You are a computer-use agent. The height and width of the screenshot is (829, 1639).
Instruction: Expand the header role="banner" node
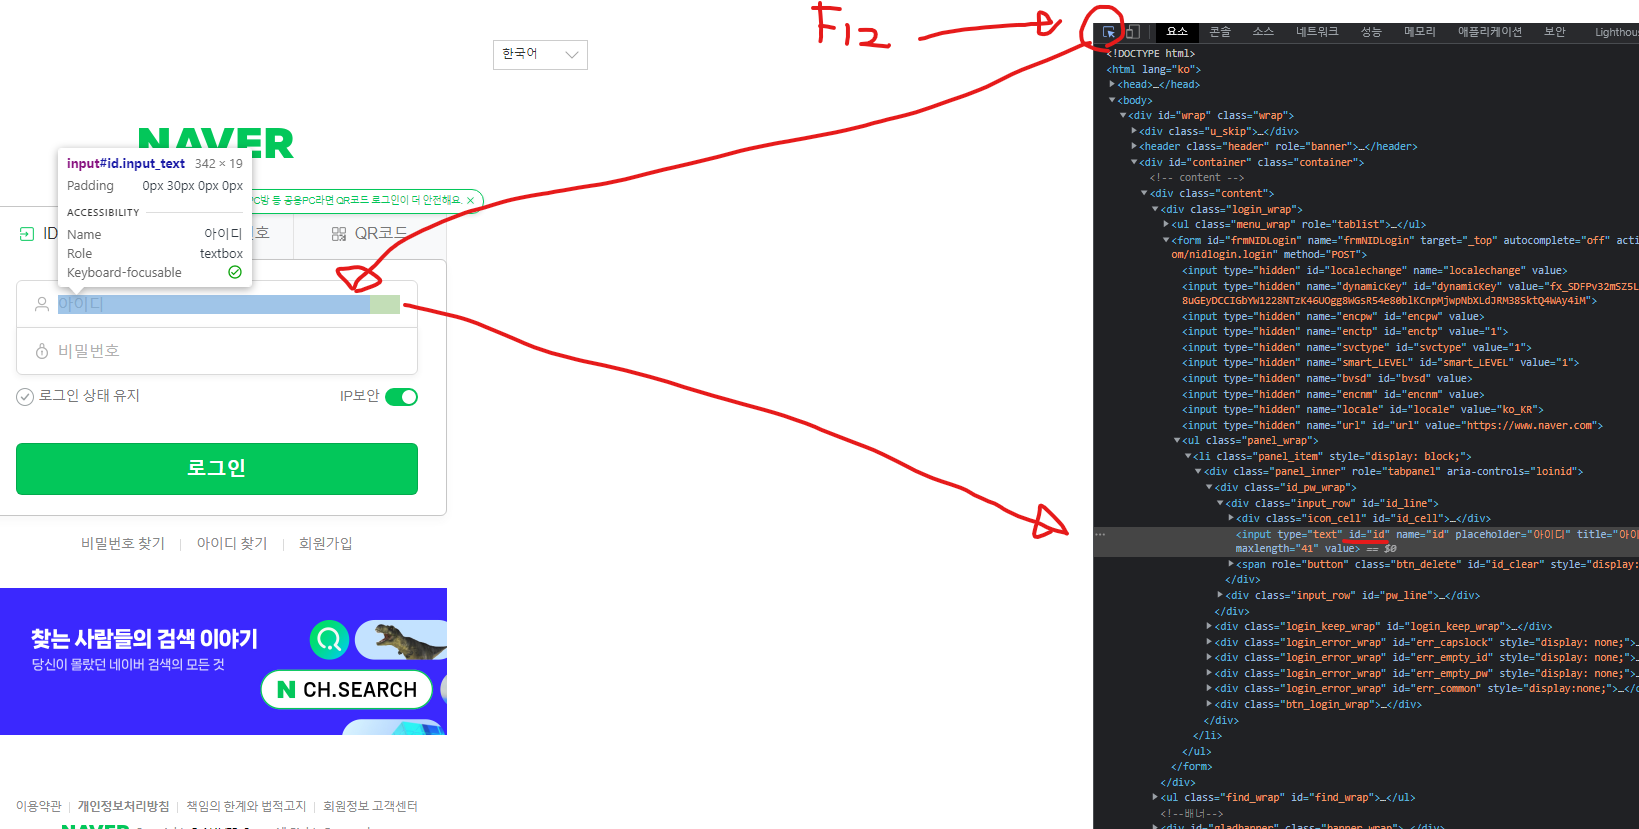click(x=1134, y=146)
